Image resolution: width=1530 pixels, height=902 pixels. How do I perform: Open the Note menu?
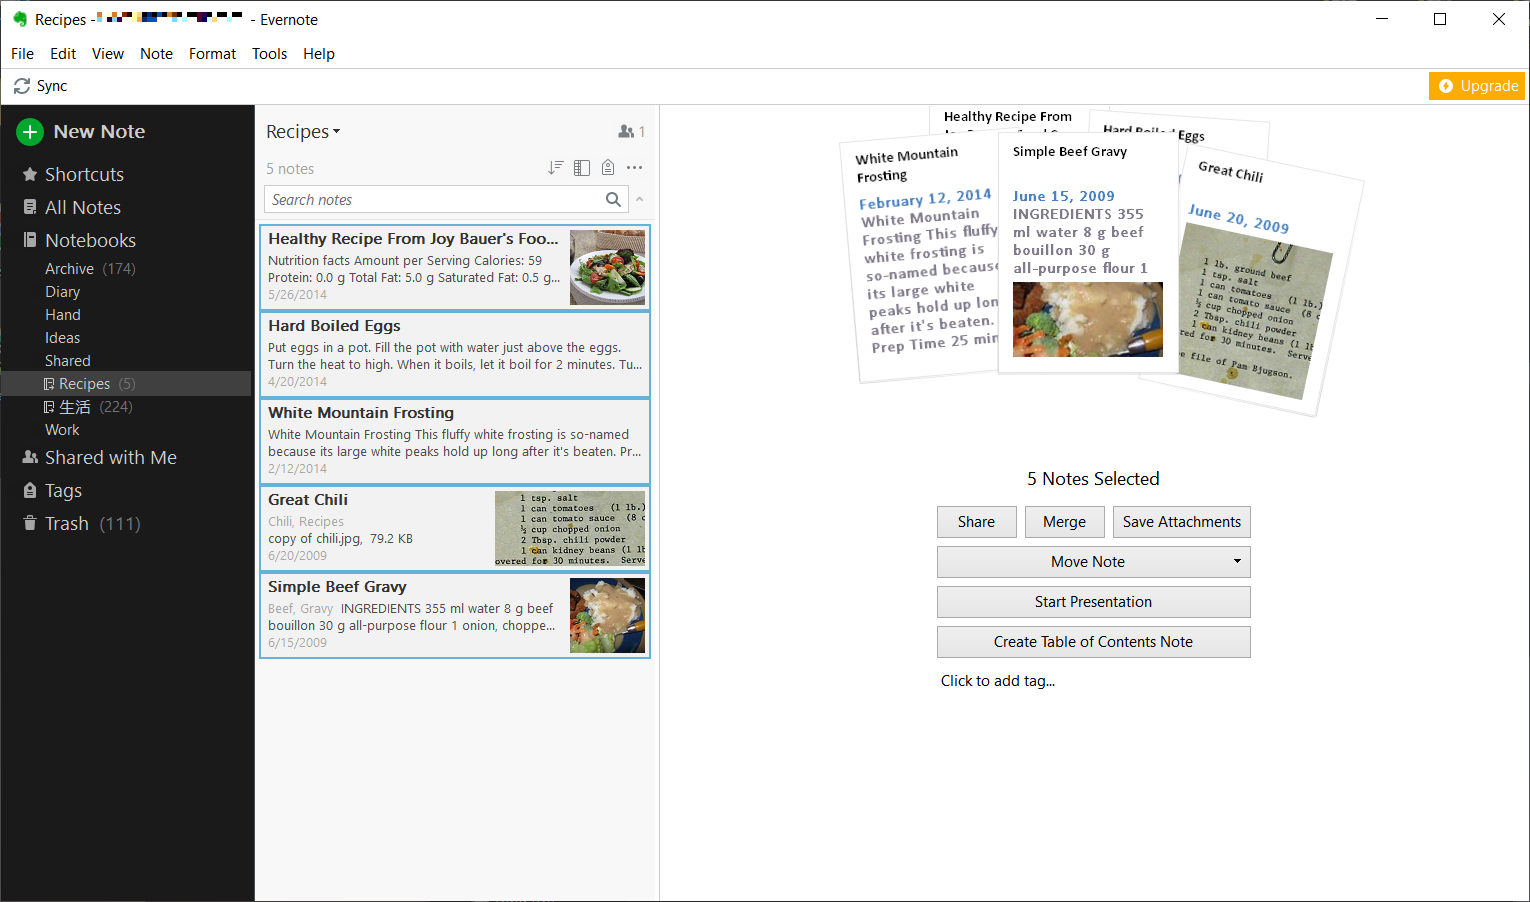point(156,54)
